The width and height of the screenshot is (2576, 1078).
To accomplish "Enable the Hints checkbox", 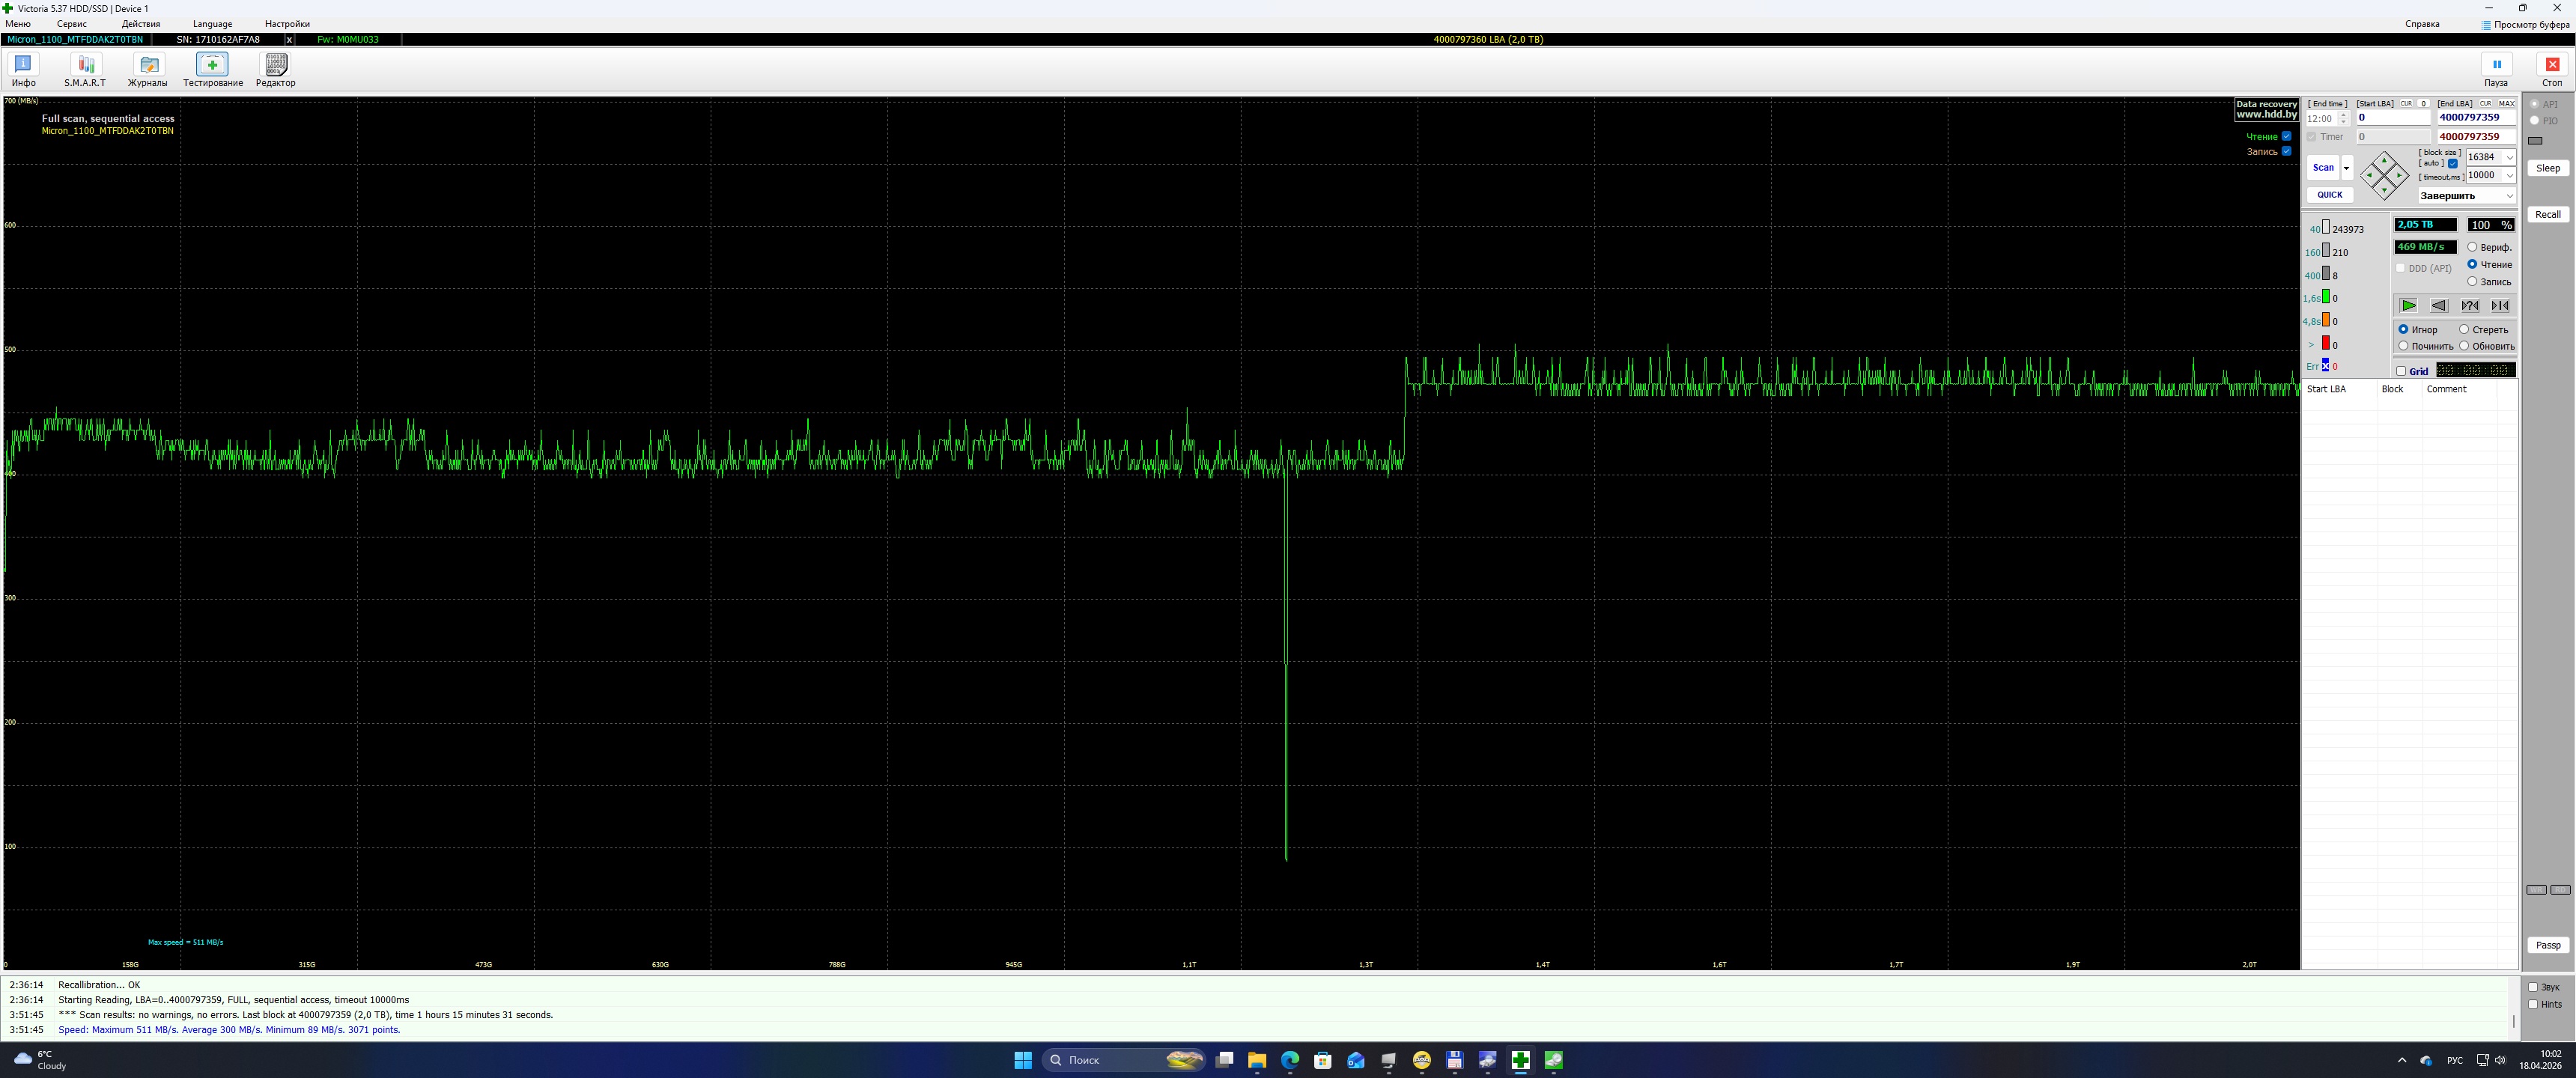I will coord(2533,1004).
